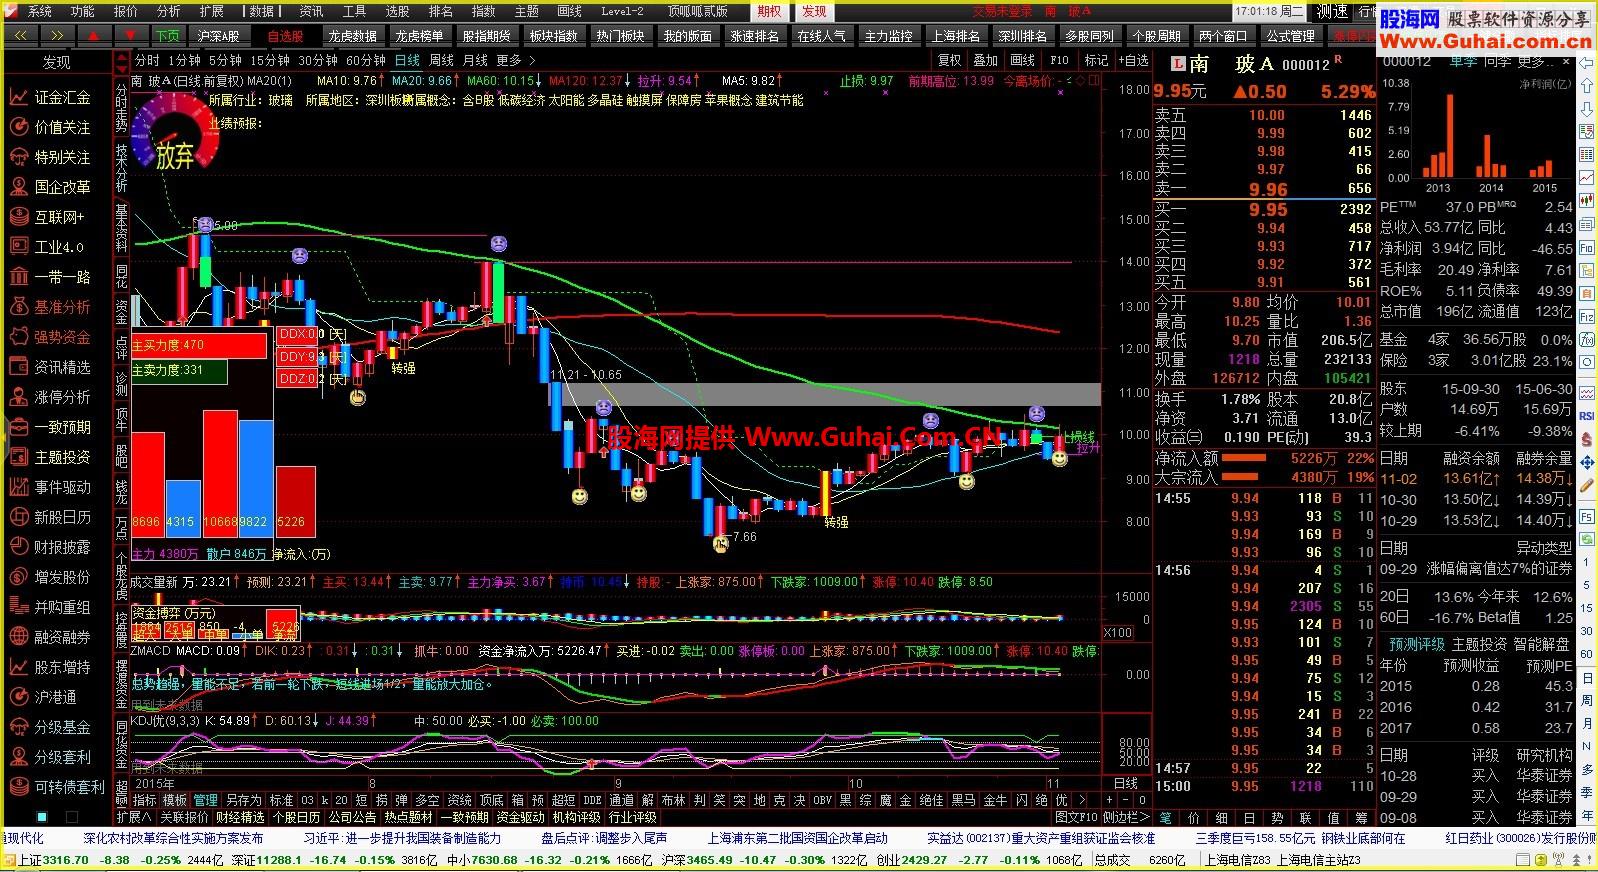
Task: Click the 画线 draw line chart button
Action: pyautogui.click(x=1023, y=60)
